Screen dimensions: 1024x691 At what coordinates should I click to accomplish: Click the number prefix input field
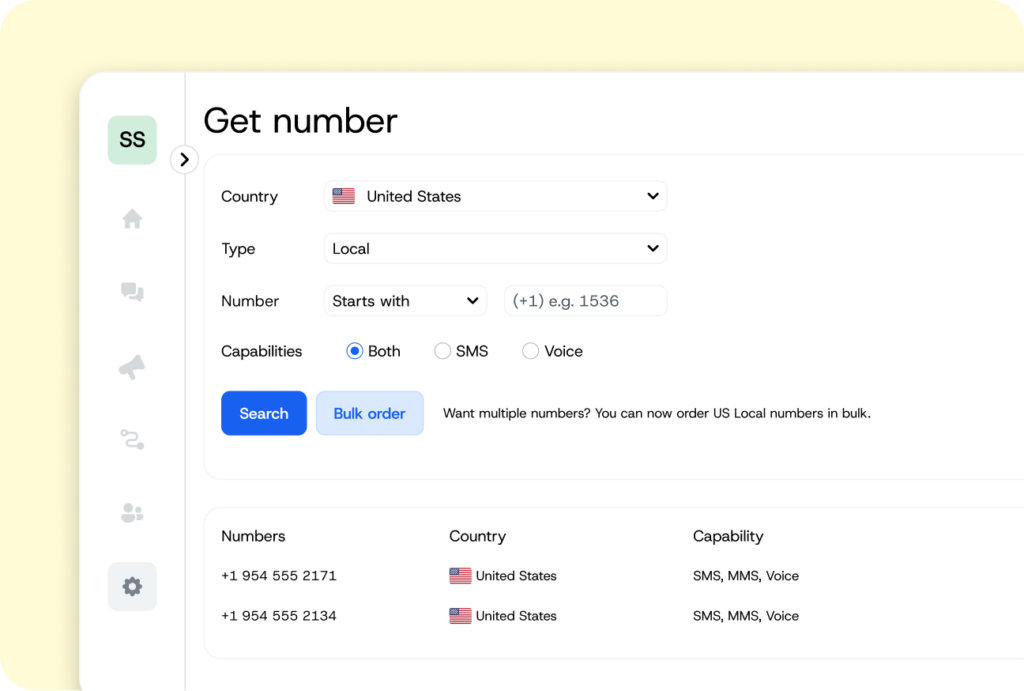coord(585,300)
